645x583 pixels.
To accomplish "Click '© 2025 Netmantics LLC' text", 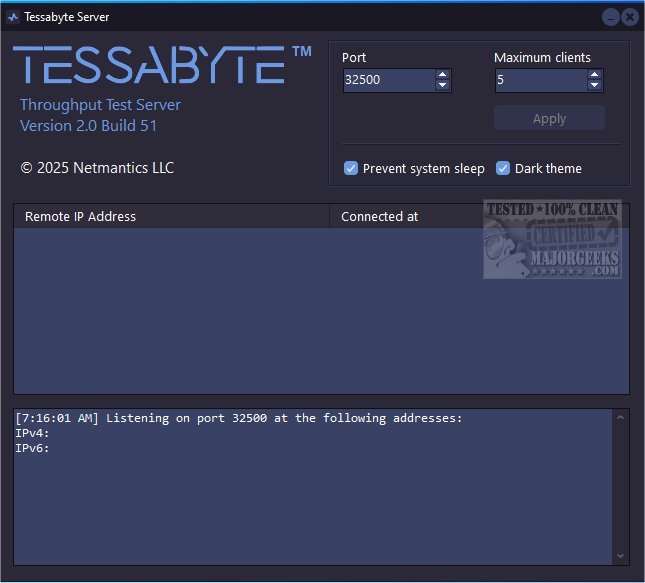I will [x=97, y=168].
